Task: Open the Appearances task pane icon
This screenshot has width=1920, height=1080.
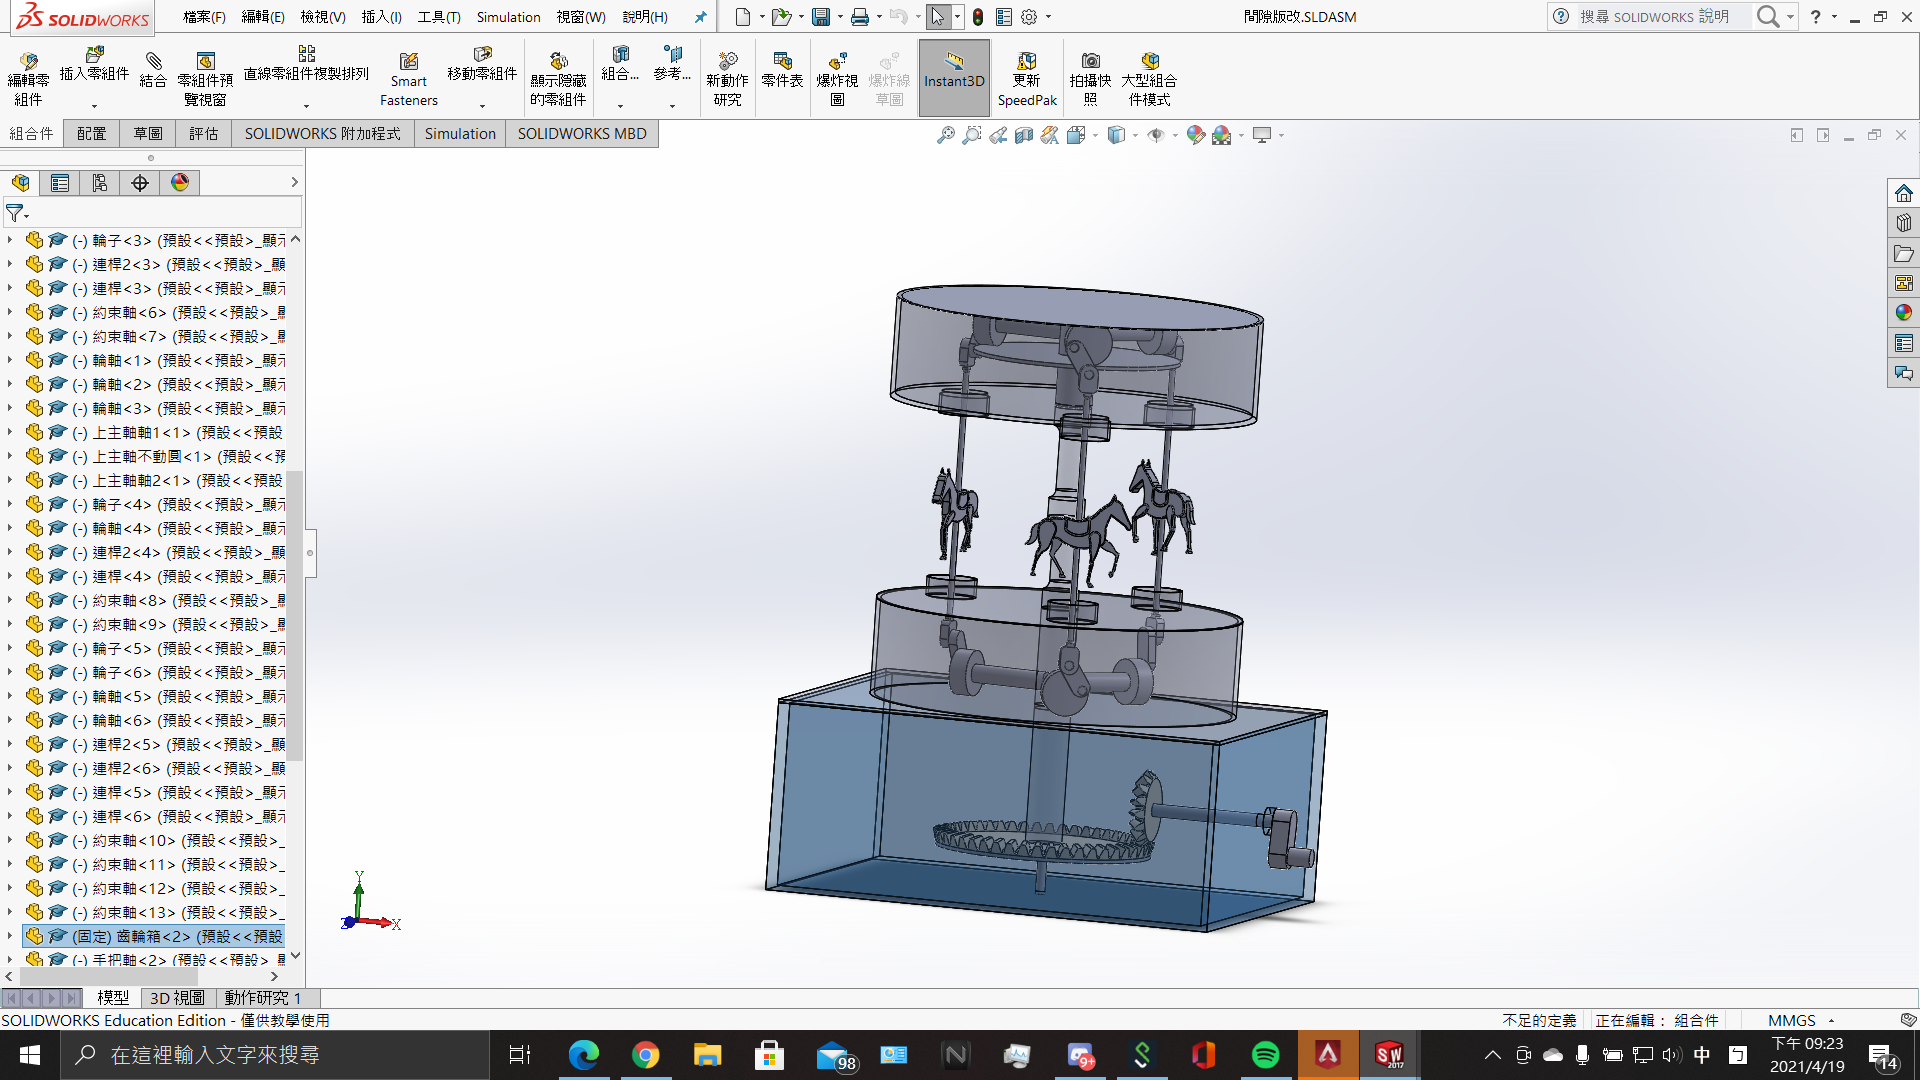Action: pos(1903,313)
